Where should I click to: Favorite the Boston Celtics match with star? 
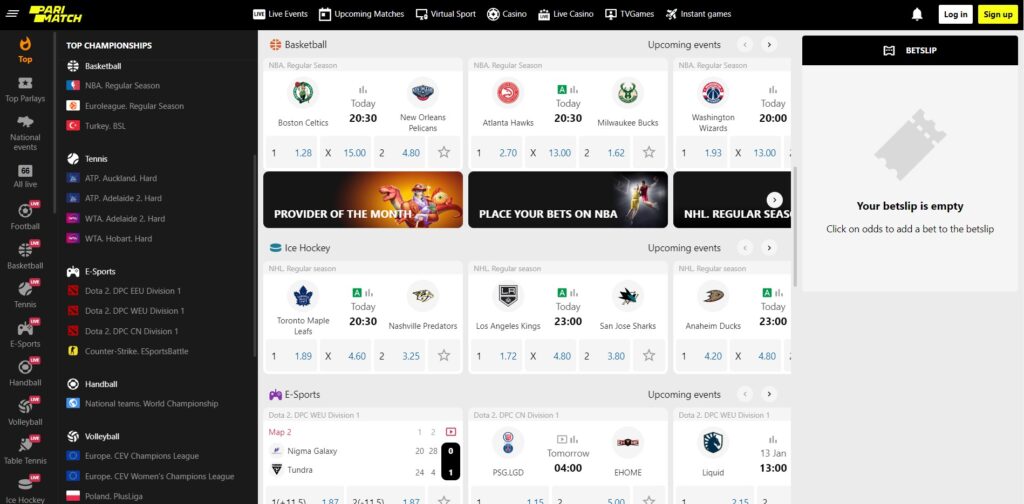[444, 152]
